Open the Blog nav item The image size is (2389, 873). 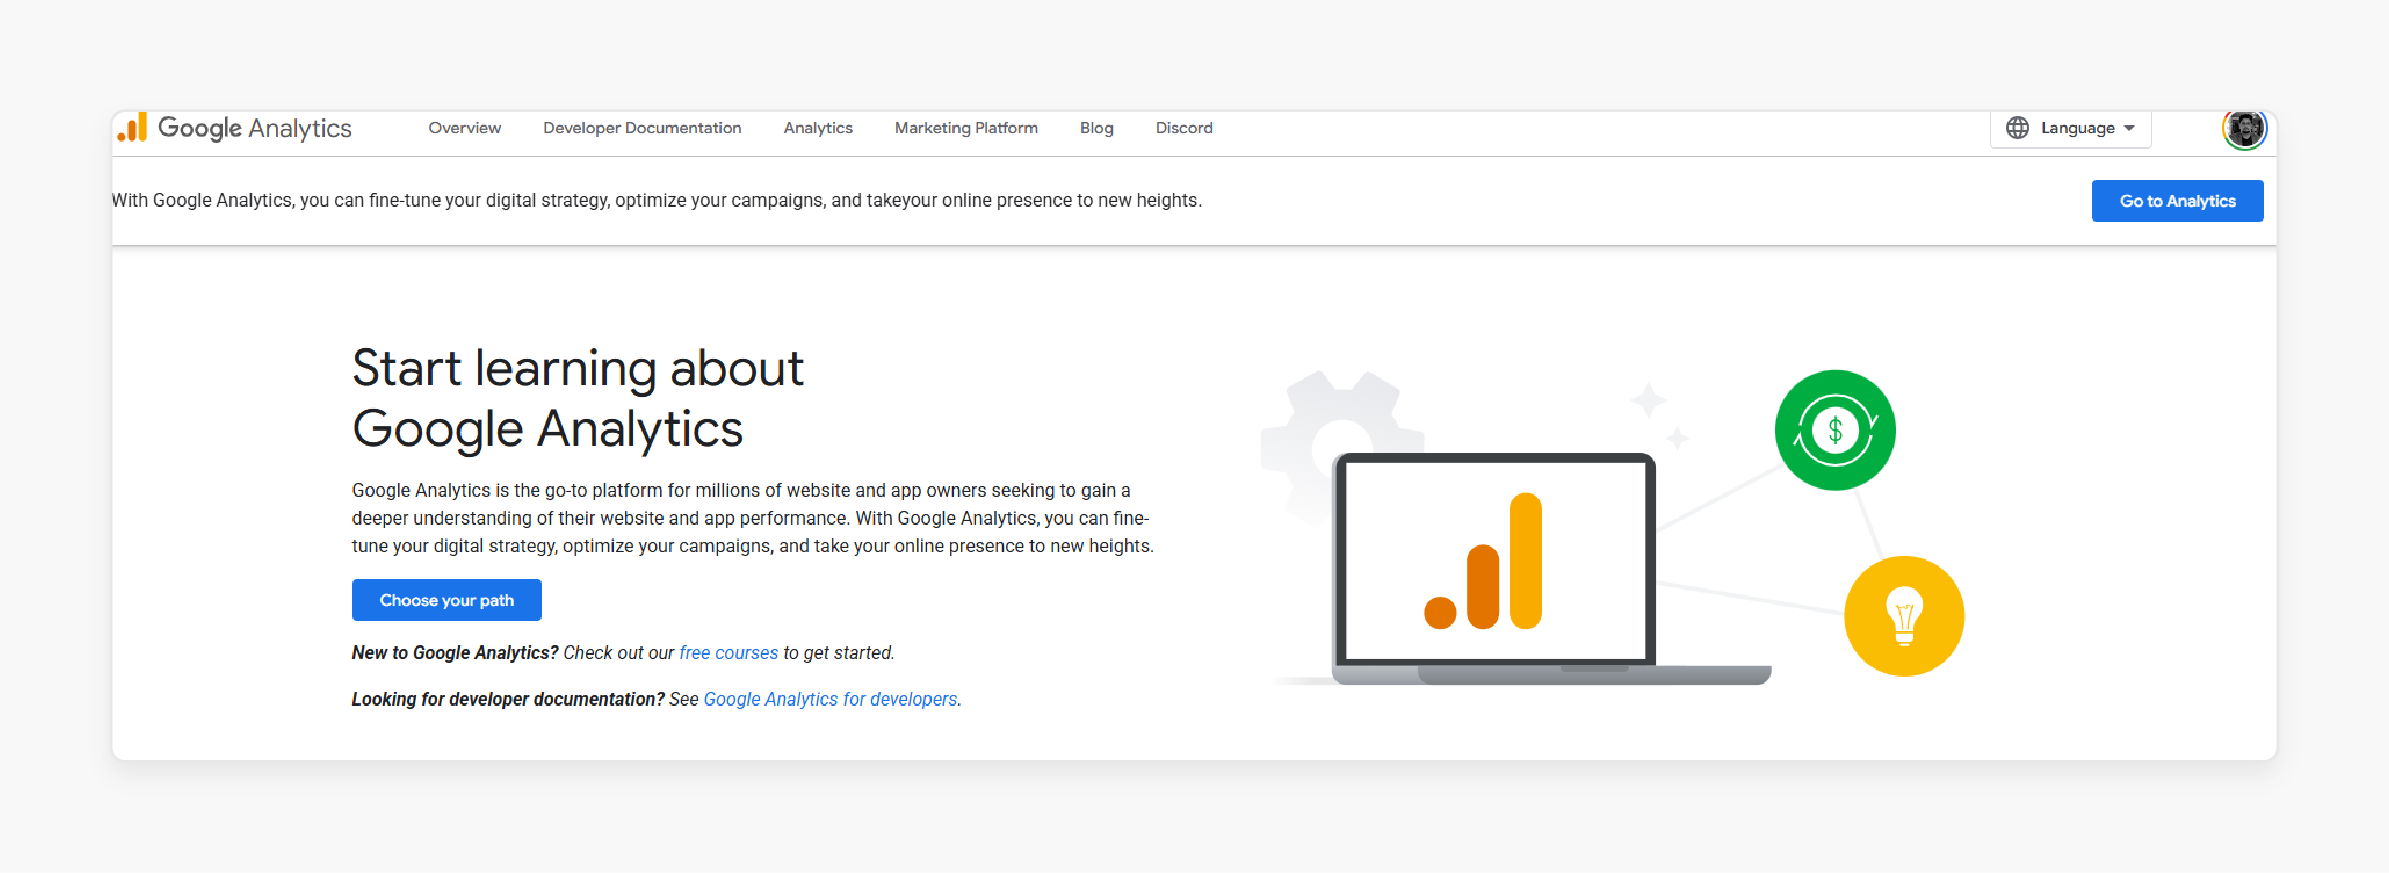coord(1097,128)
